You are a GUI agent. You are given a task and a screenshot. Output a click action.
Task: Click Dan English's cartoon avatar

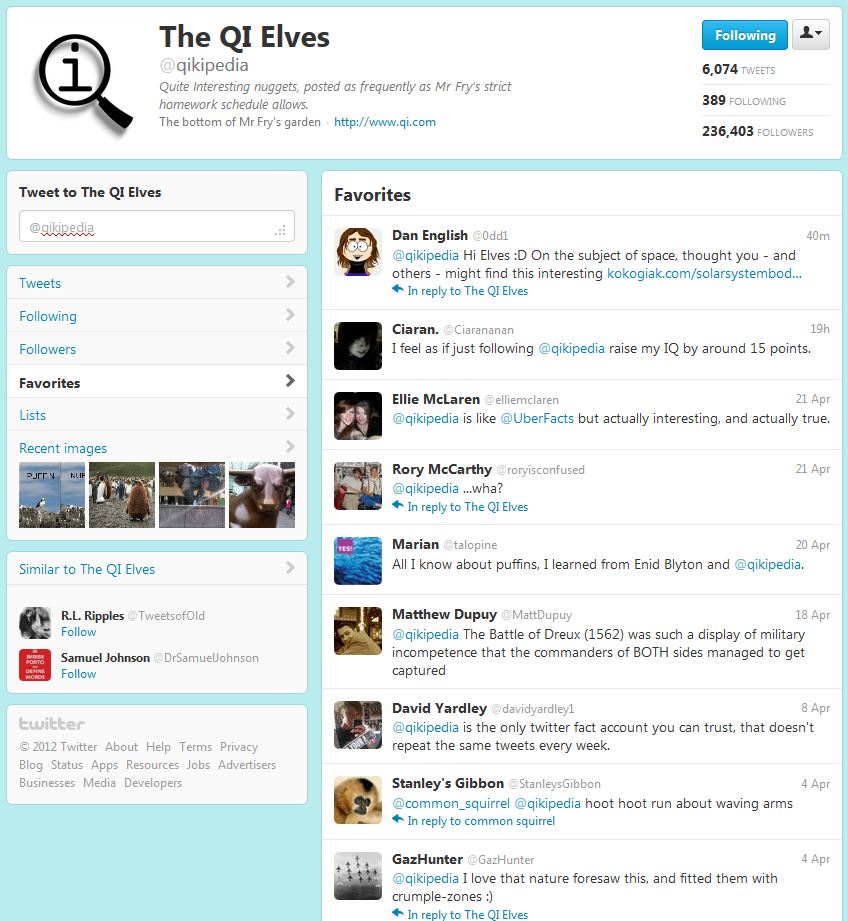click(358, 251)
